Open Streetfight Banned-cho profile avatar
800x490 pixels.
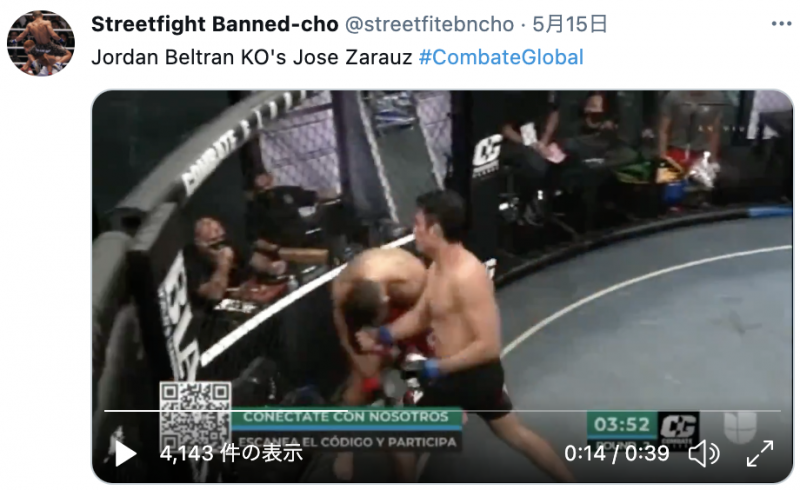(x=41, y=43)
